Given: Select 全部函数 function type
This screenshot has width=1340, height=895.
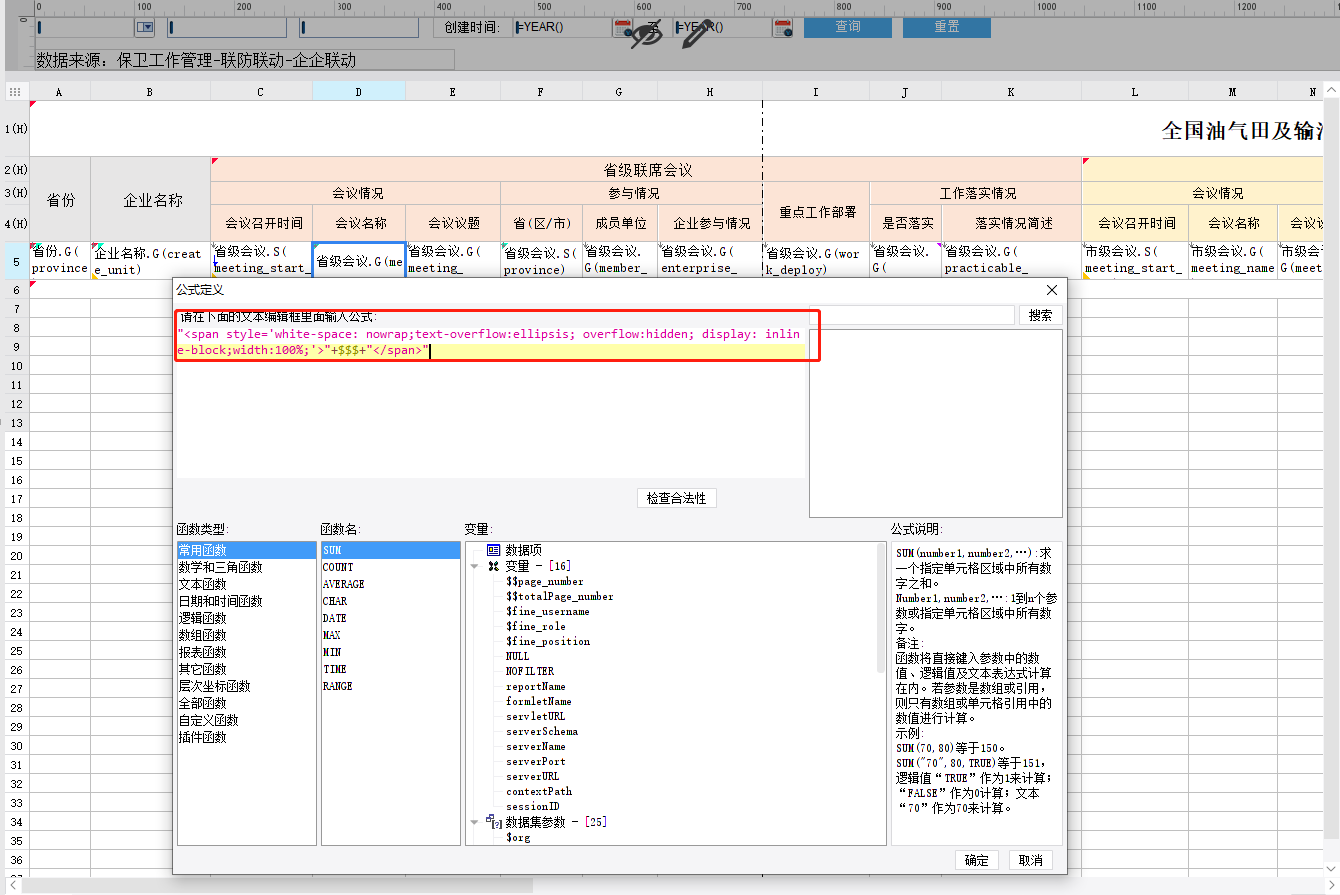Looking at the screenshot, I should [x=246, y=703].
